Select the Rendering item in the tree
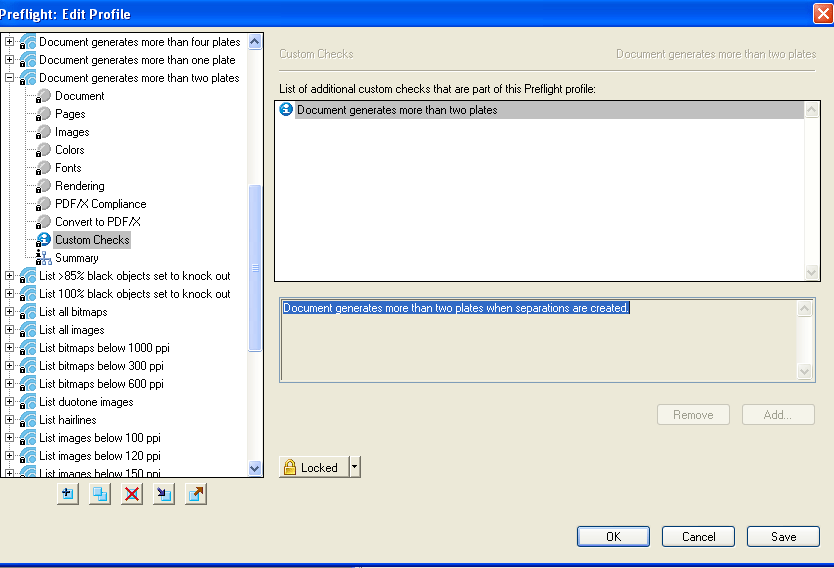The image size is (834, 568). tap(80, 186)
